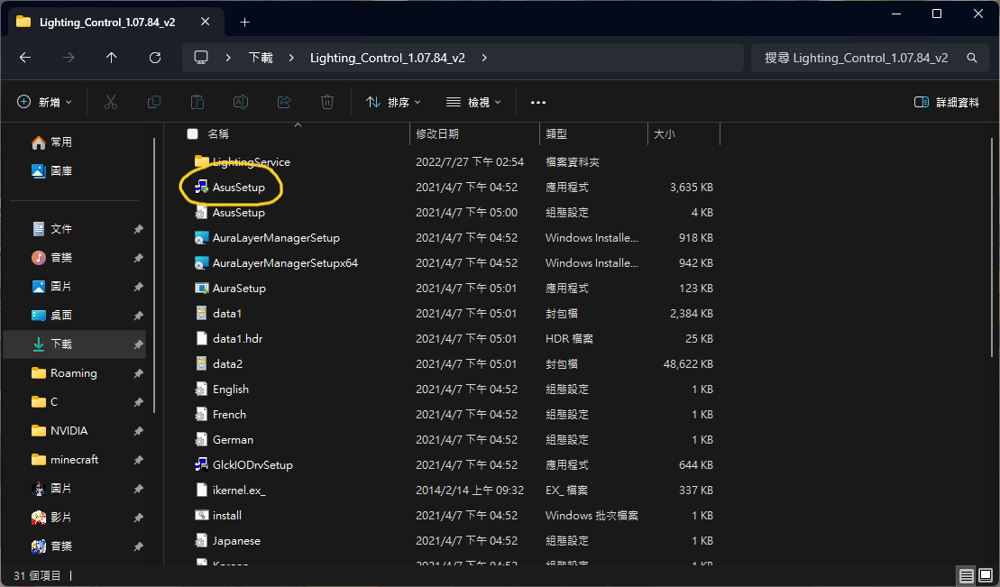1000x587 pixels.
Task: Add a new tab with plus button
Action: (245, 22)
